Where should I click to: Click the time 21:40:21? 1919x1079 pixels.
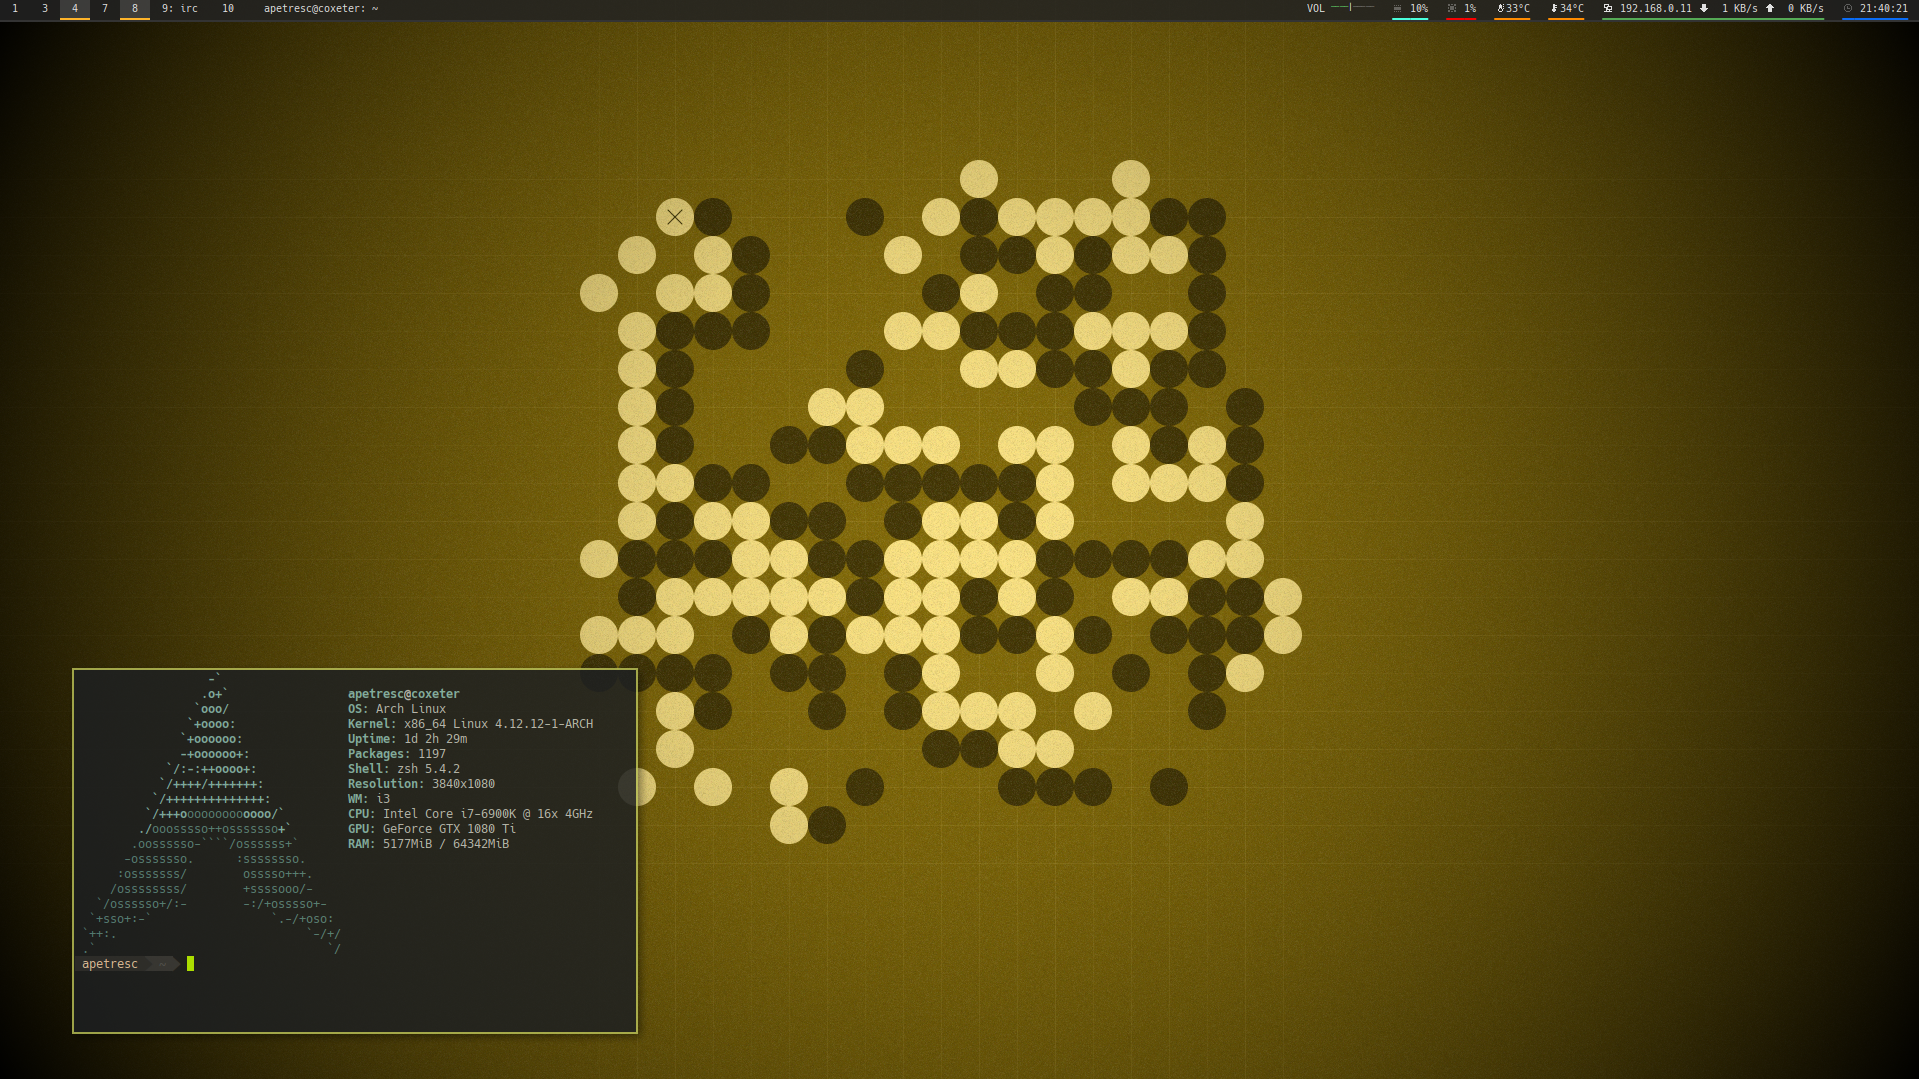tap(1884, 9)
